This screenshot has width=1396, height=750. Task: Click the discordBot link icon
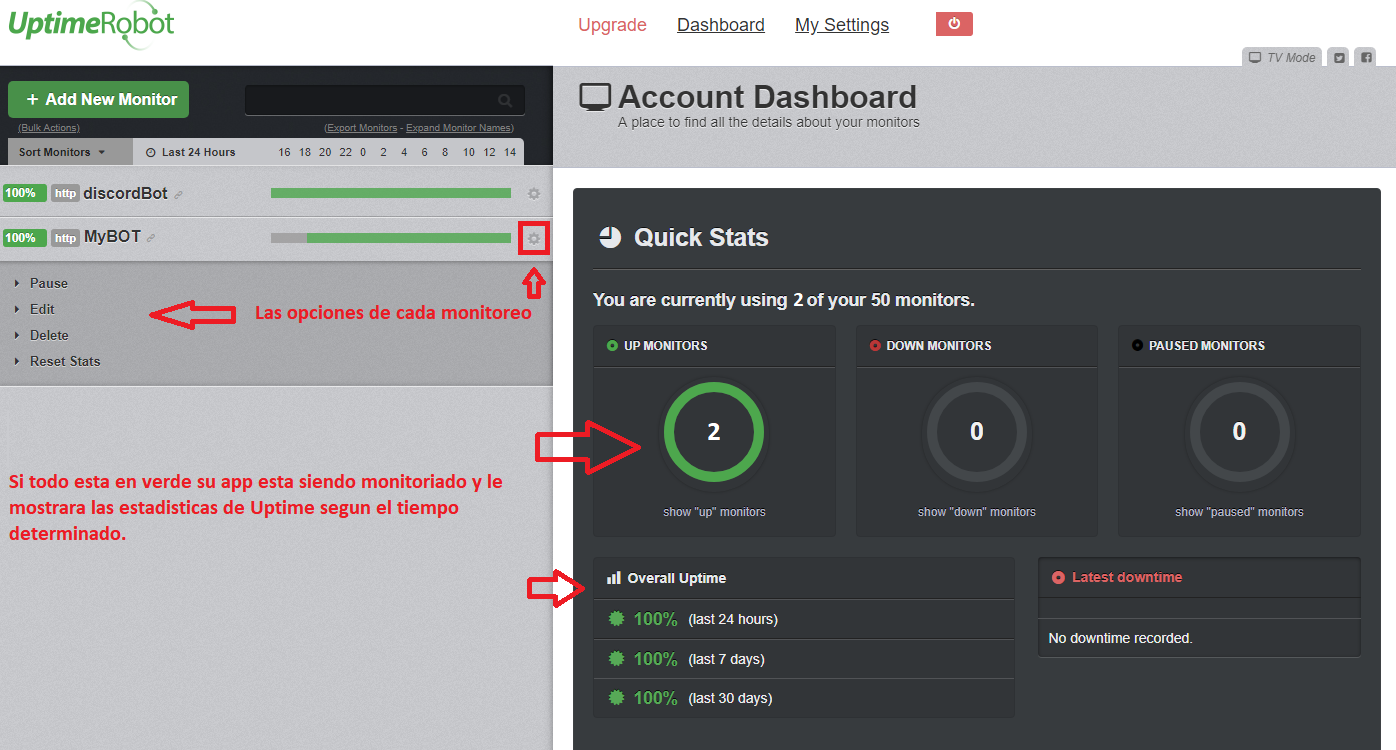(179, 195)
